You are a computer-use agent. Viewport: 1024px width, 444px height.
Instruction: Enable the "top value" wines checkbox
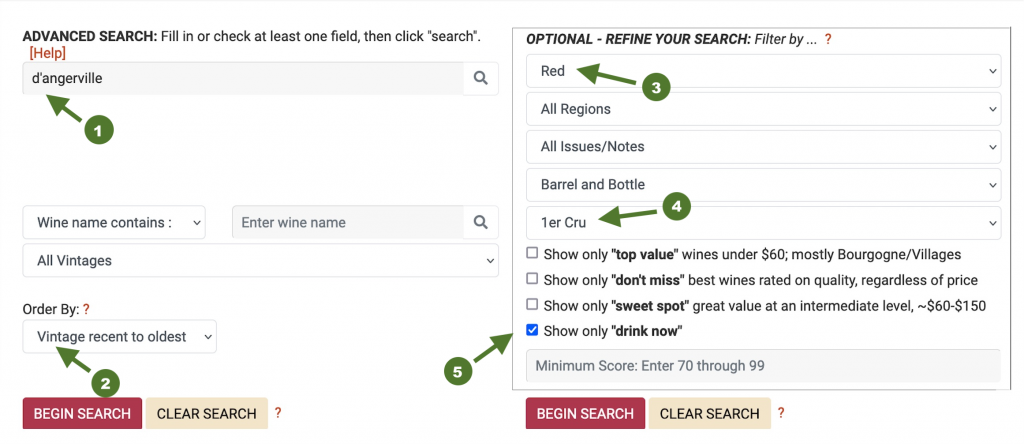click(x=532, y=253)
